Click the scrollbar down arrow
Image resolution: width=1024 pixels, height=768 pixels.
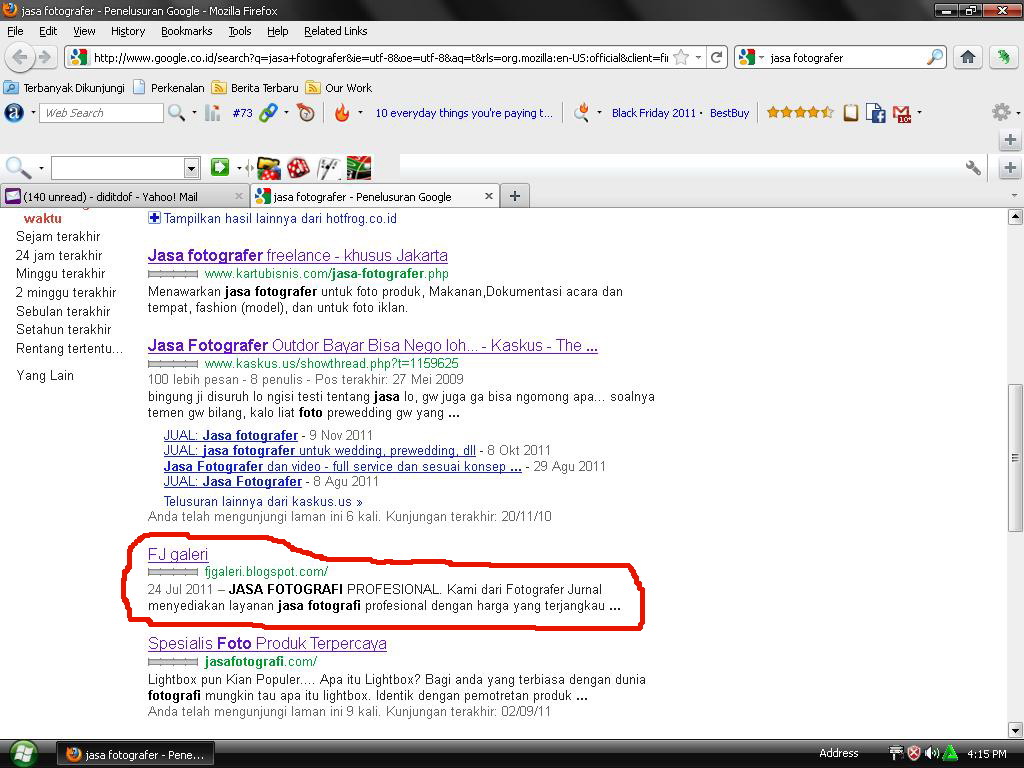click(x=1015, y=730)
